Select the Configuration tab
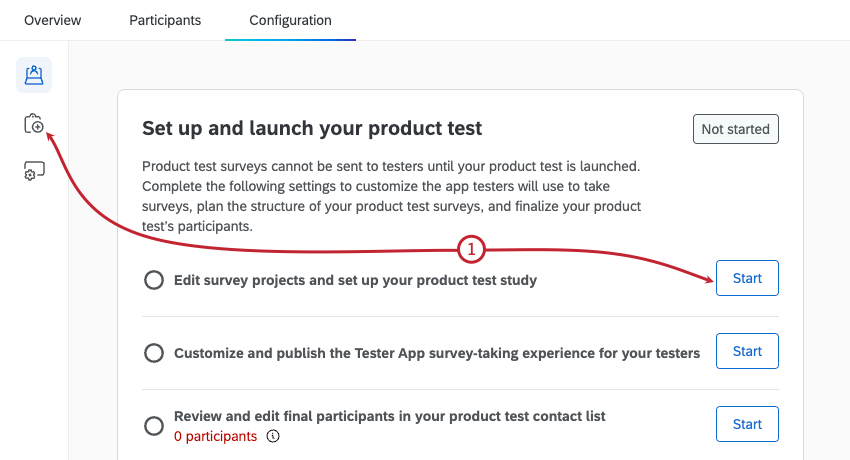 coord(290,20)
